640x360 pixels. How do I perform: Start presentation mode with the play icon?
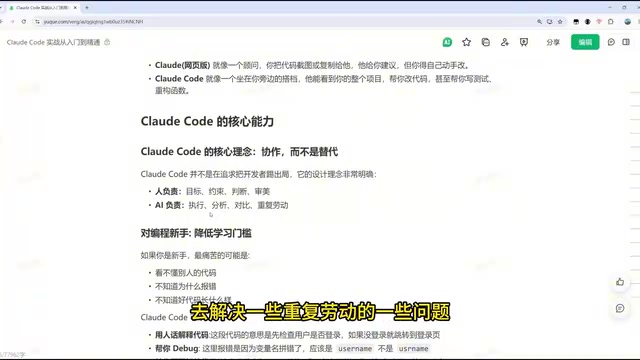[x=524, y=42]
